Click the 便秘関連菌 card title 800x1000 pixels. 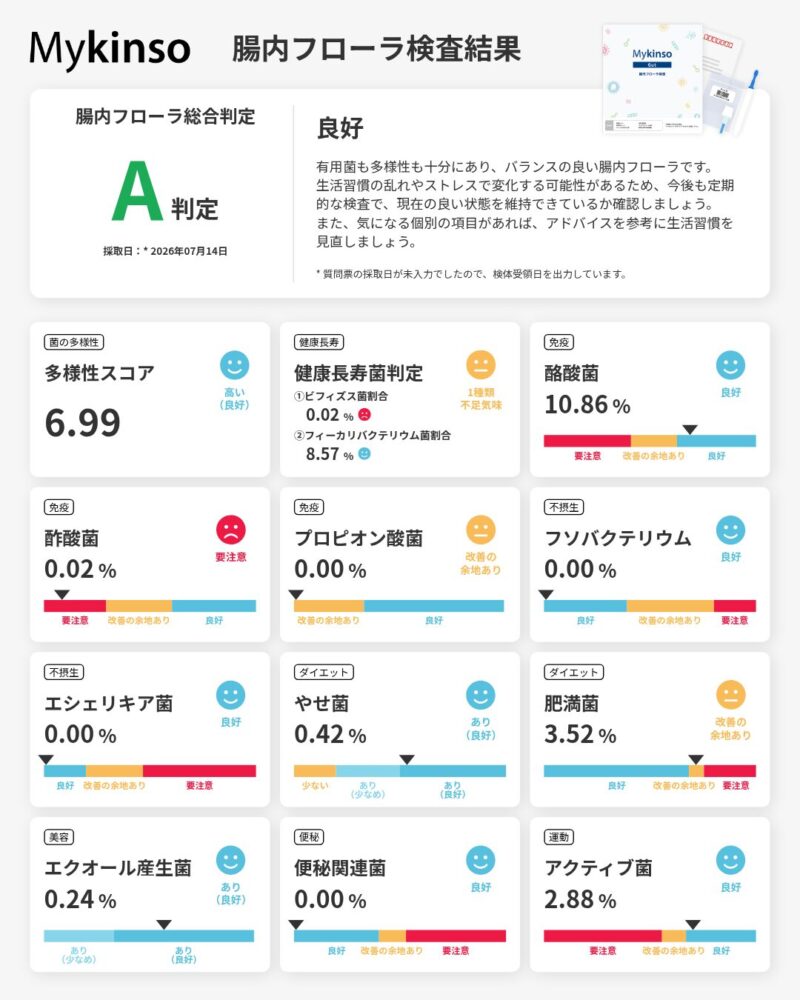[339, 868]
